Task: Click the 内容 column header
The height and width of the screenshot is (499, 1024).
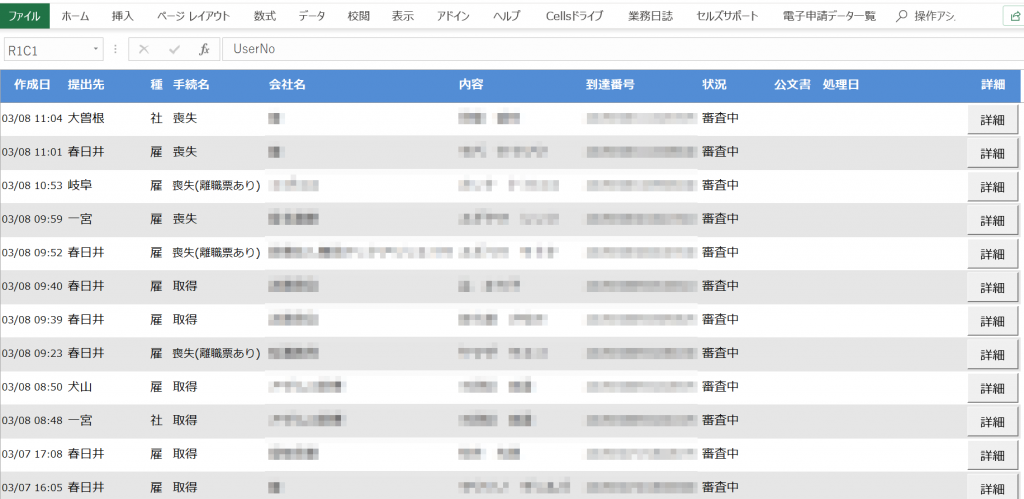Action: (x=471, y=85)
